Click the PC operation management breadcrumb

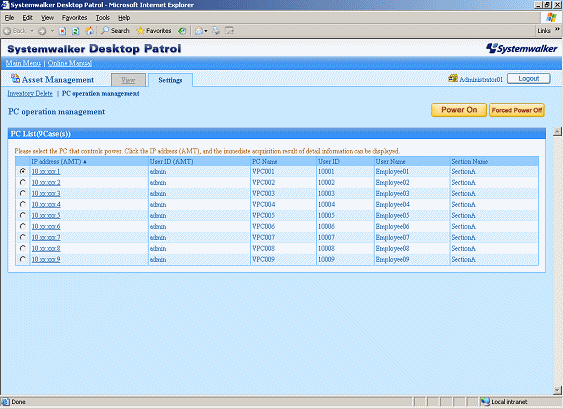[101, 93]
